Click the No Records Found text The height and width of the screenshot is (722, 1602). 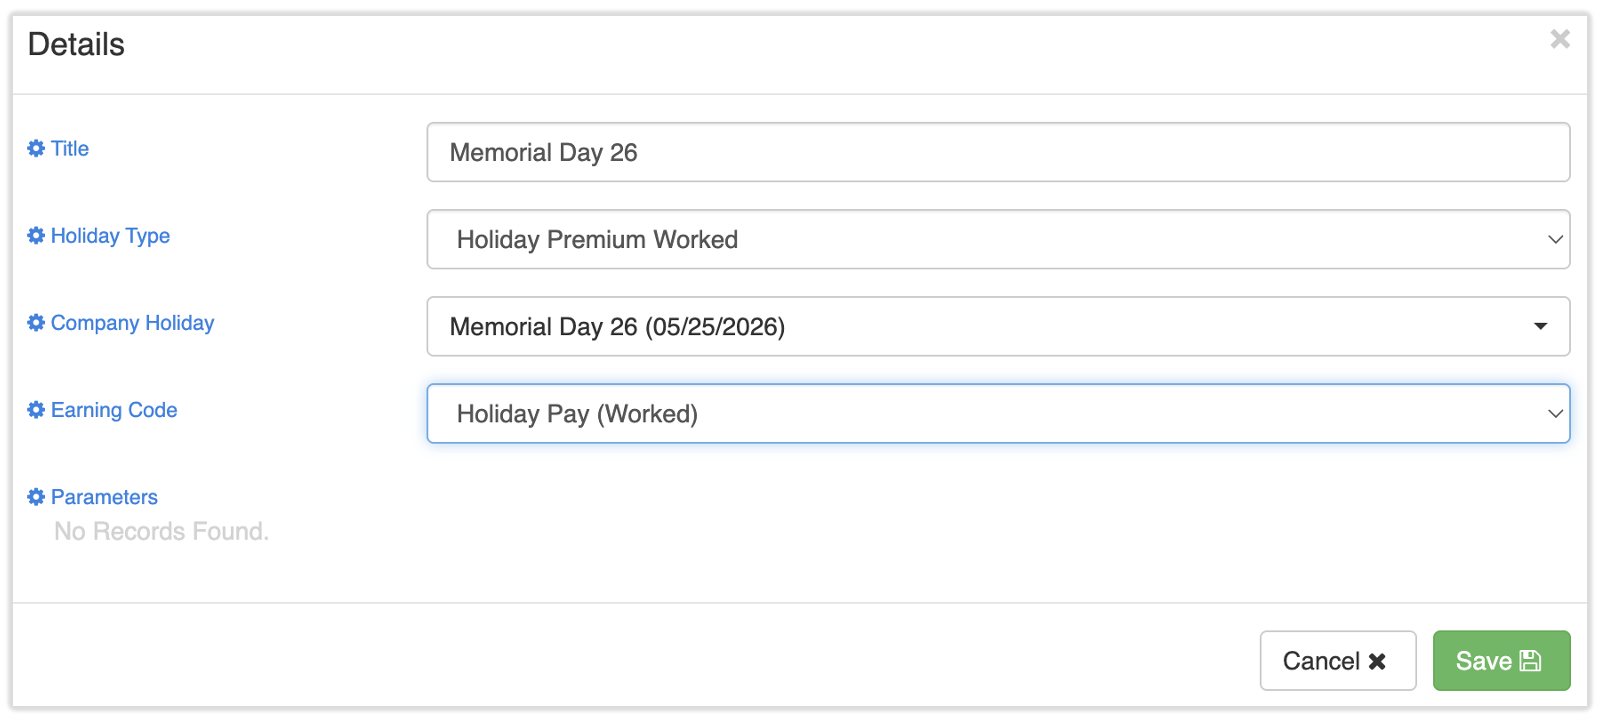[x=161, y=531]
